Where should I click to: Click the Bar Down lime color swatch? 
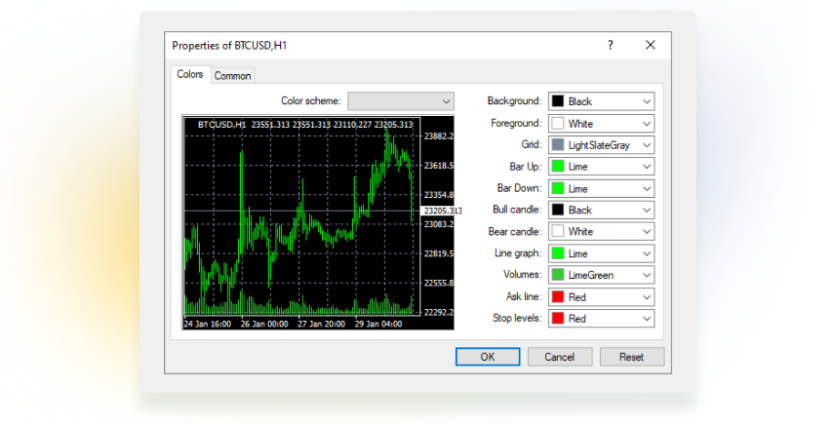click(557, 188)
